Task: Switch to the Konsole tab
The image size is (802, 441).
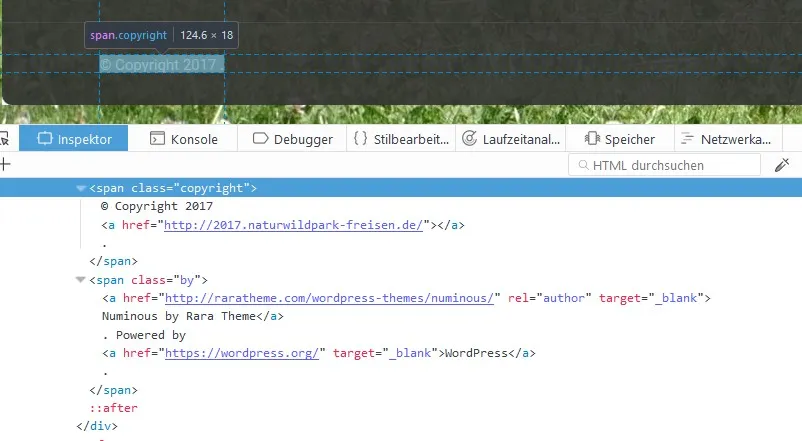Action: [x=183, y=139]
